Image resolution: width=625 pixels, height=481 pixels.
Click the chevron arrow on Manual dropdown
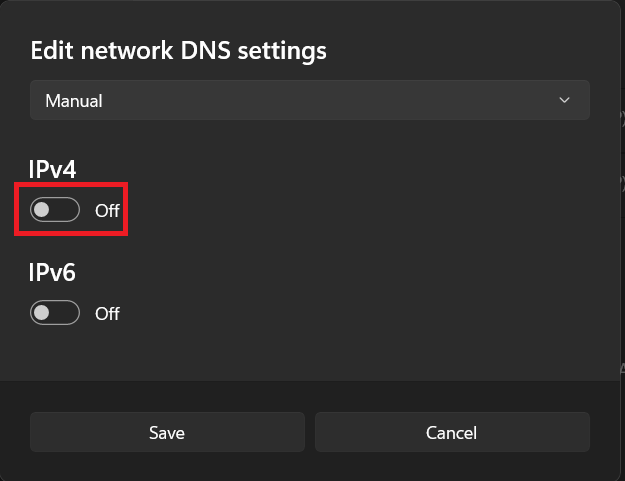[x=565, y=100]
